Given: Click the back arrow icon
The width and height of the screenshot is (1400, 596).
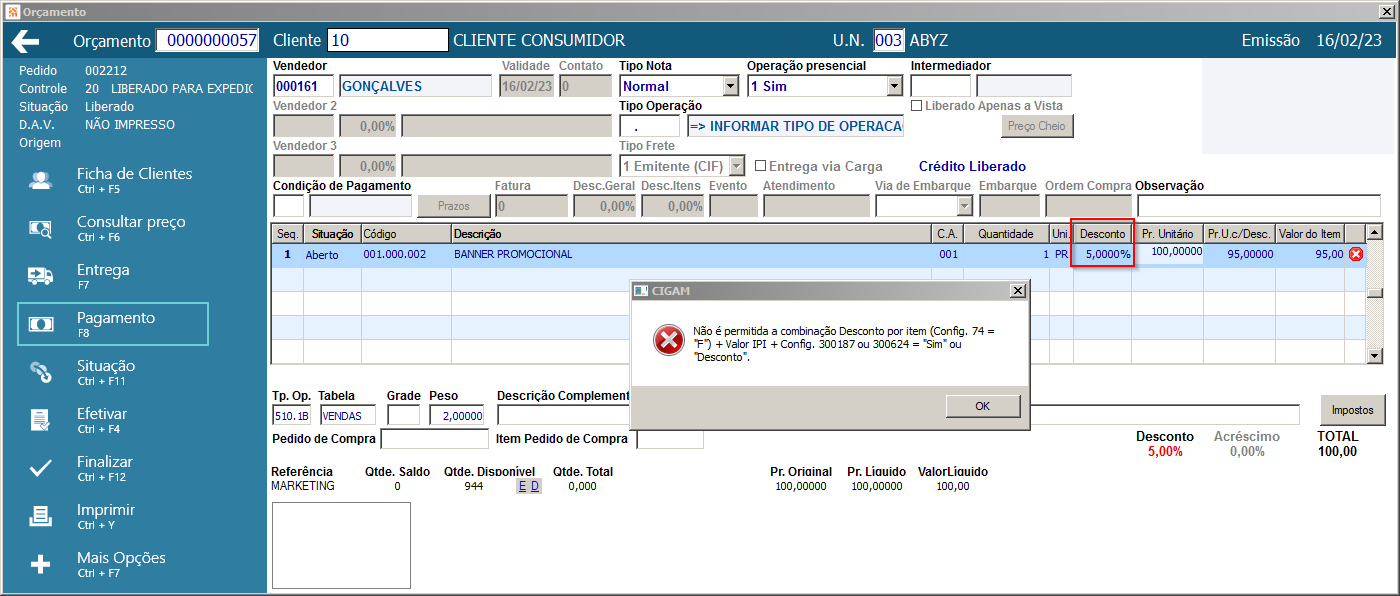Looking at the screenshot, I should (x=26, y=41).
